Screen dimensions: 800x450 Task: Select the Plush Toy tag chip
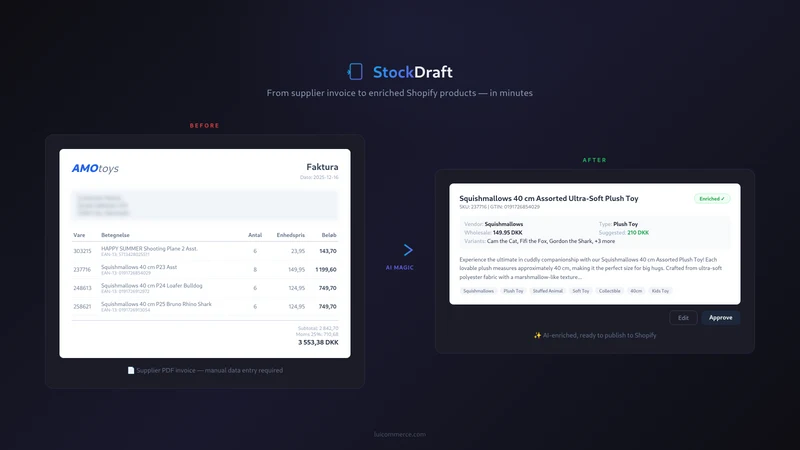[x=513, y=291]
